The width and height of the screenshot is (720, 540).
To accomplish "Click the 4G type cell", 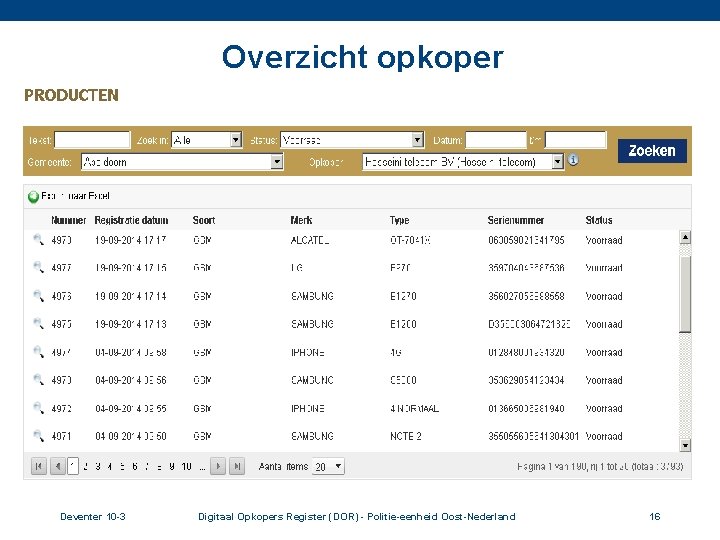I will (395, 353).
